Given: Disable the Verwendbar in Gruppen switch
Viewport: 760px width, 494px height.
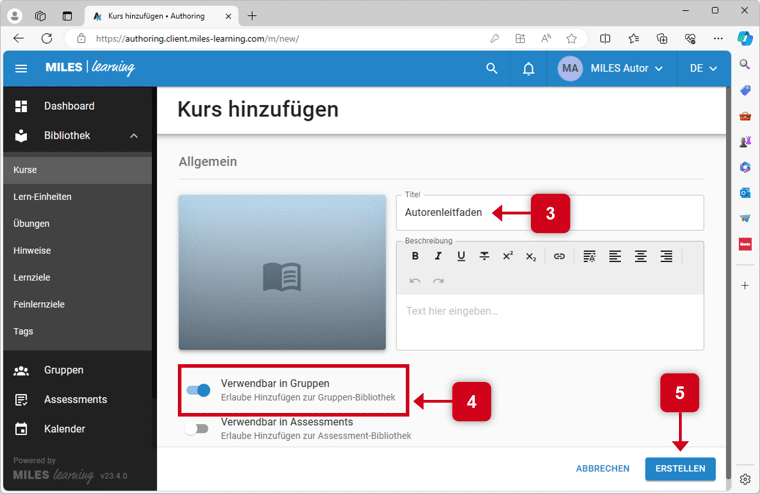Looking at the screenshot, I should click(198, 390).
